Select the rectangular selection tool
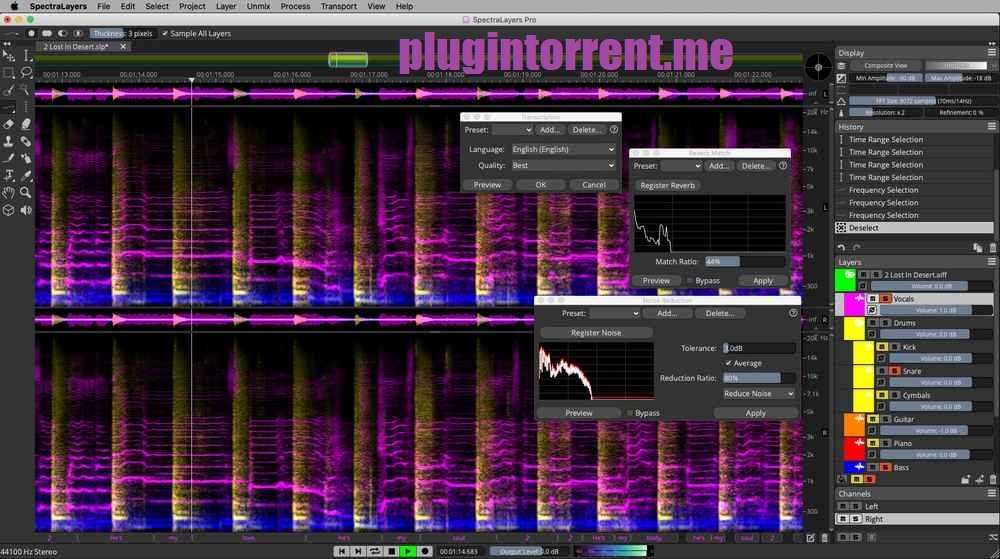This screenshot has height=559, width=1000. click(8, 73)
